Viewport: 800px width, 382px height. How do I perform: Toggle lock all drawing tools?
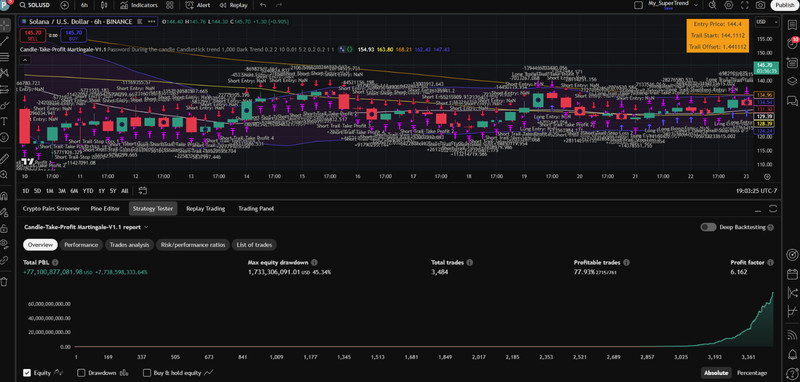(5, 227)
